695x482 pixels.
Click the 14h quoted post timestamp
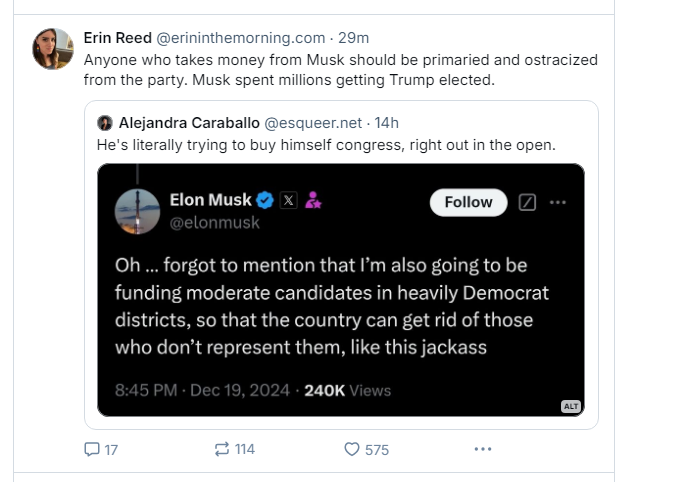point(386,123)
